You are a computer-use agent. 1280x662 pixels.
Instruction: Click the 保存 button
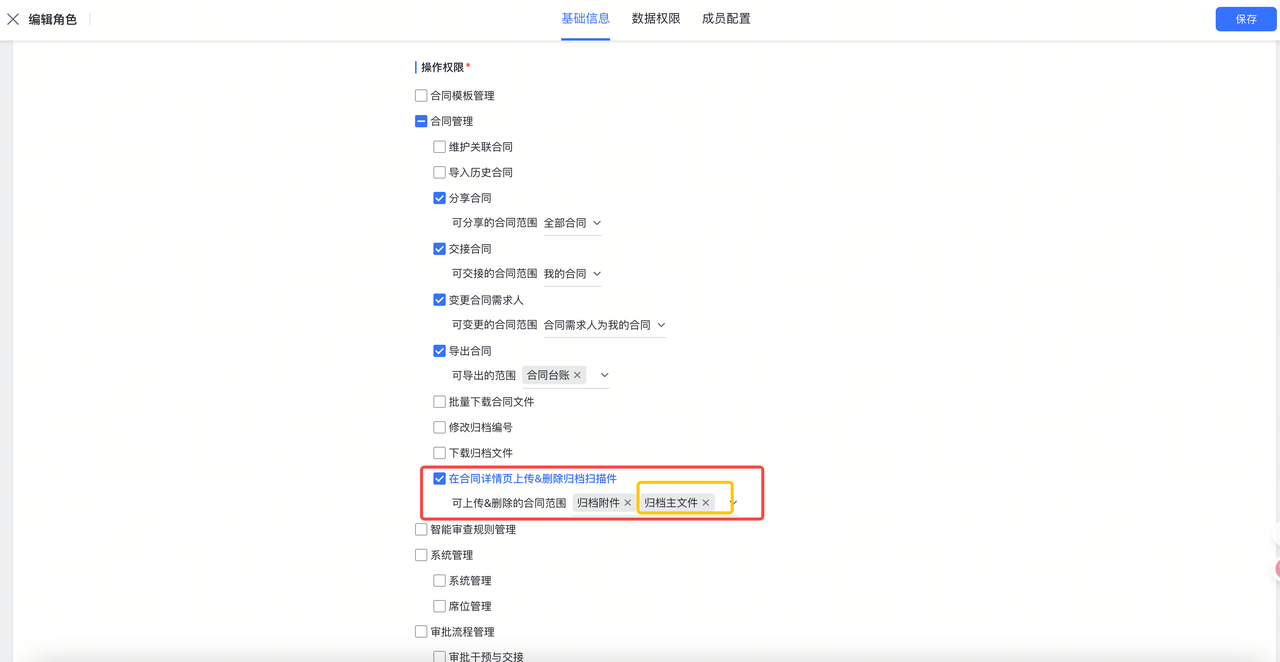tap(1245, 18)
